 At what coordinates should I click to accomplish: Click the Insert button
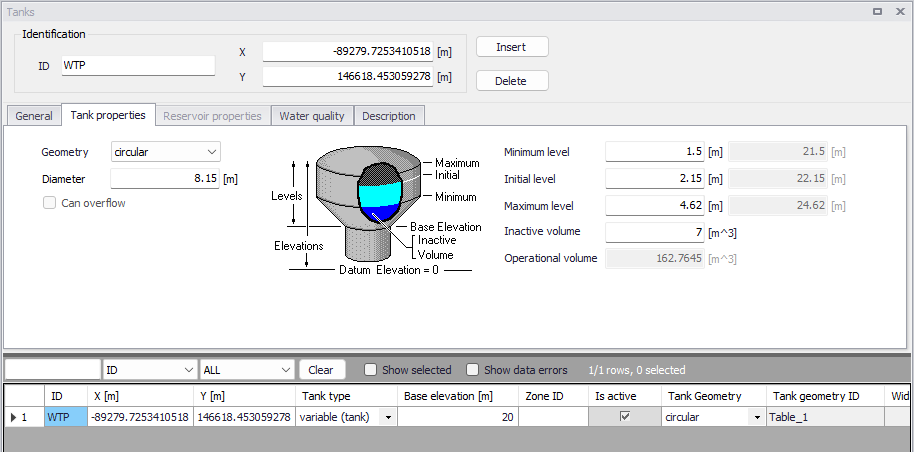[x=512, y=47]
